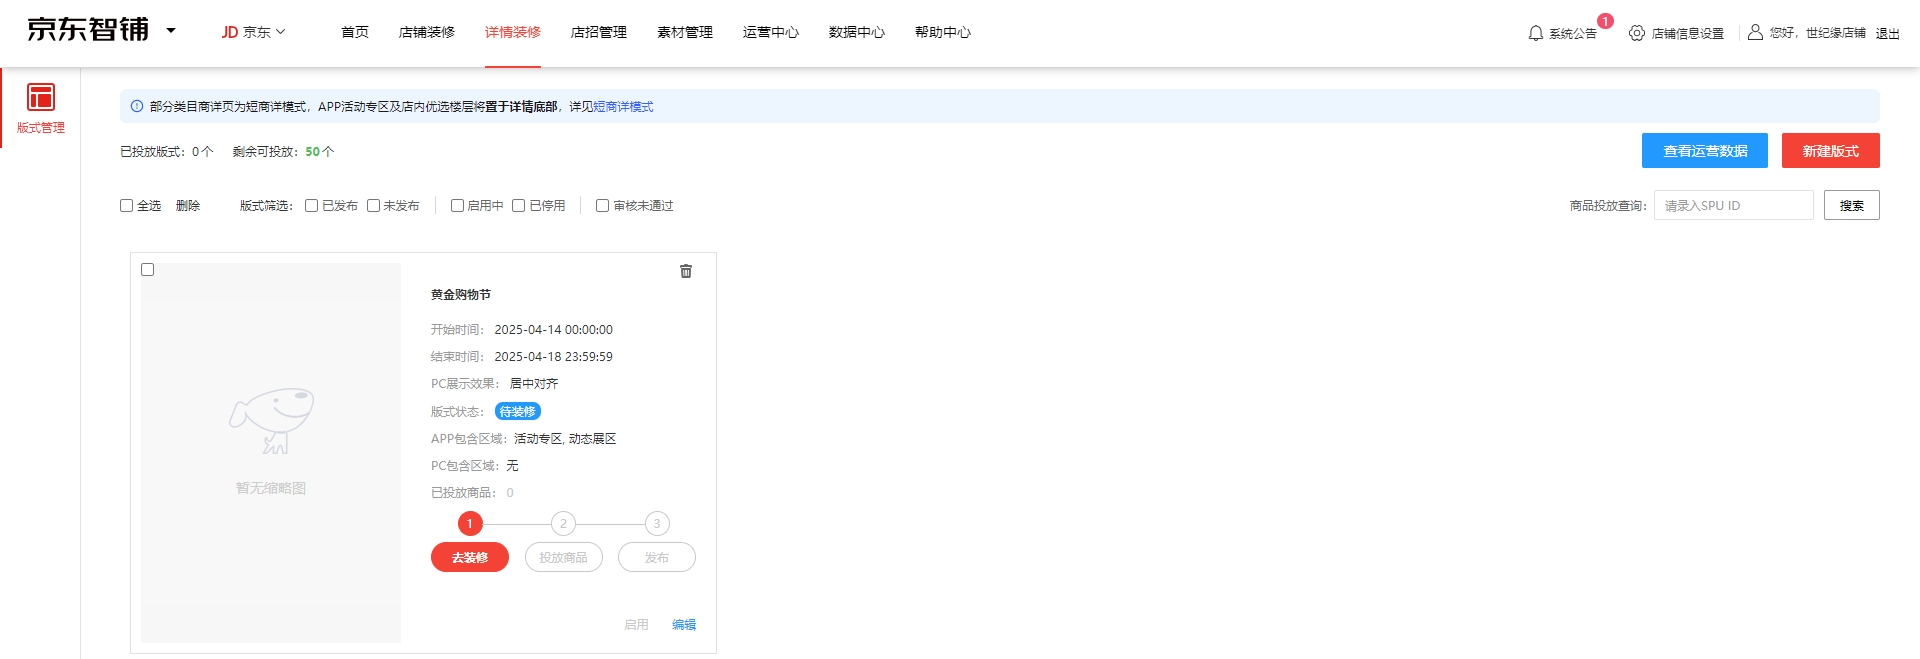Click the trash icon on 黄金购物节 card

(x=686, y=271)
